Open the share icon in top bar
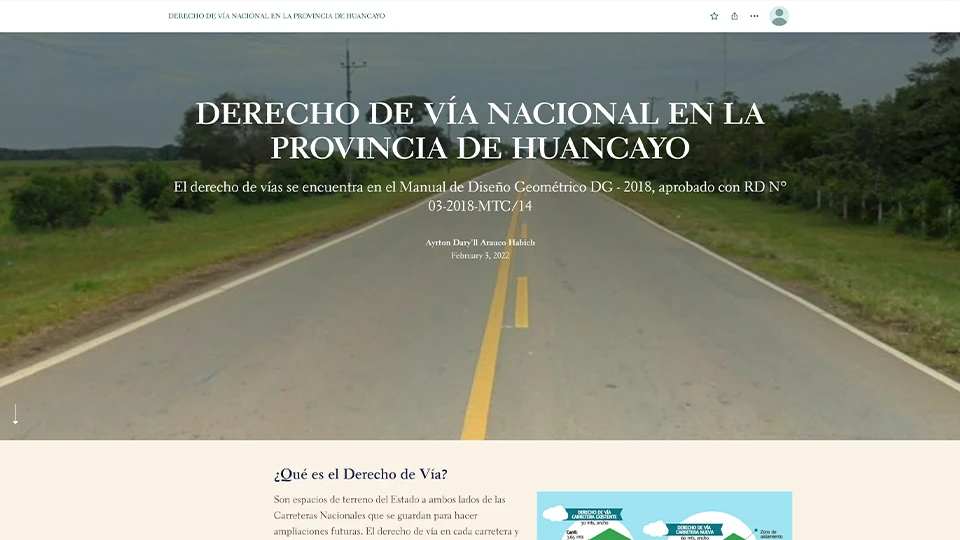 (x=734, y=16)
